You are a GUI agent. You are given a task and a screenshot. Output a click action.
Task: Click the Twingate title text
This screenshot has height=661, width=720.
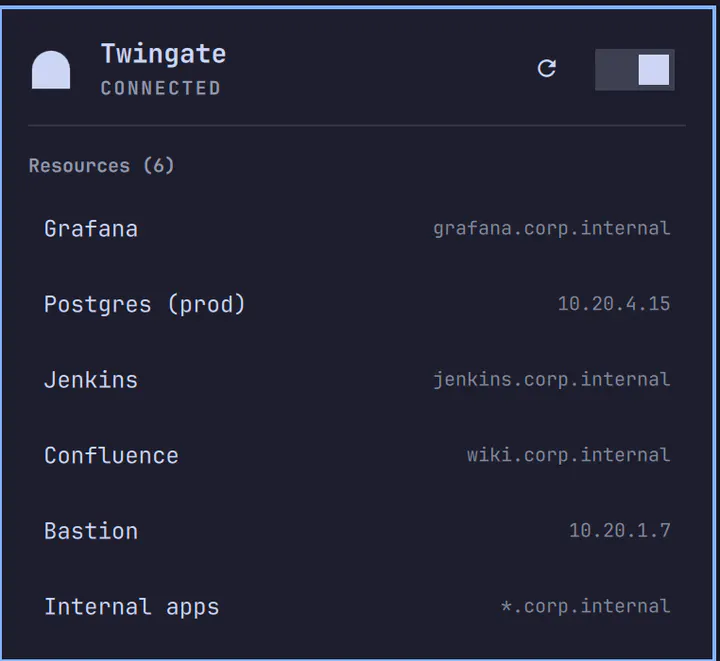click(x=163, y=54)
